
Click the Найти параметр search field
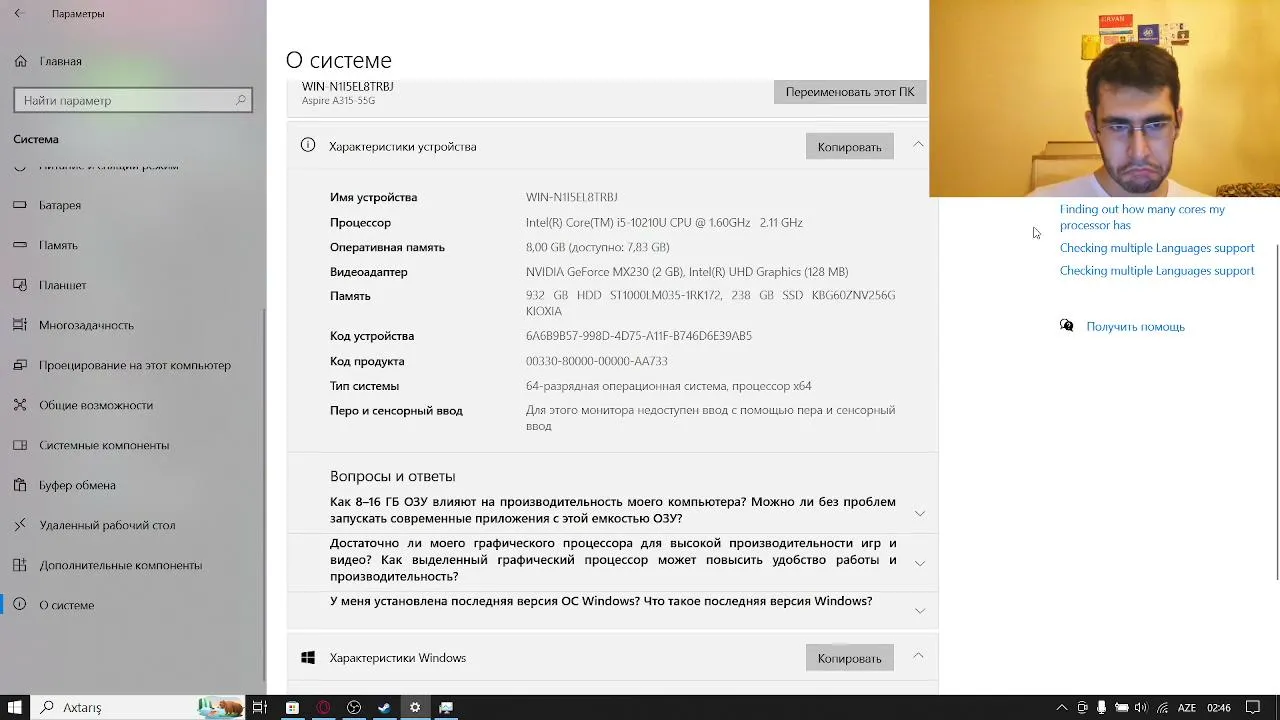point(133,100)
